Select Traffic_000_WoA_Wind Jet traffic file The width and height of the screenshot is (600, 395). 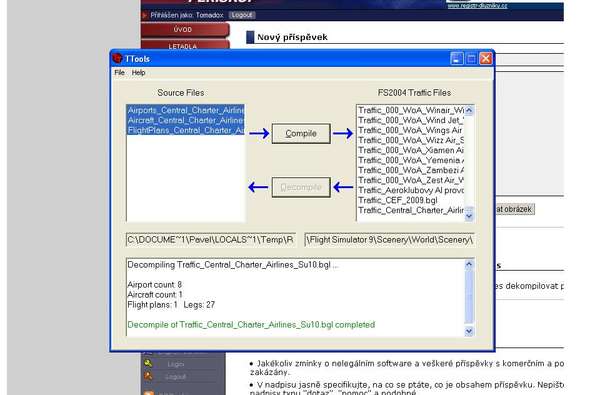click(411, 120)
